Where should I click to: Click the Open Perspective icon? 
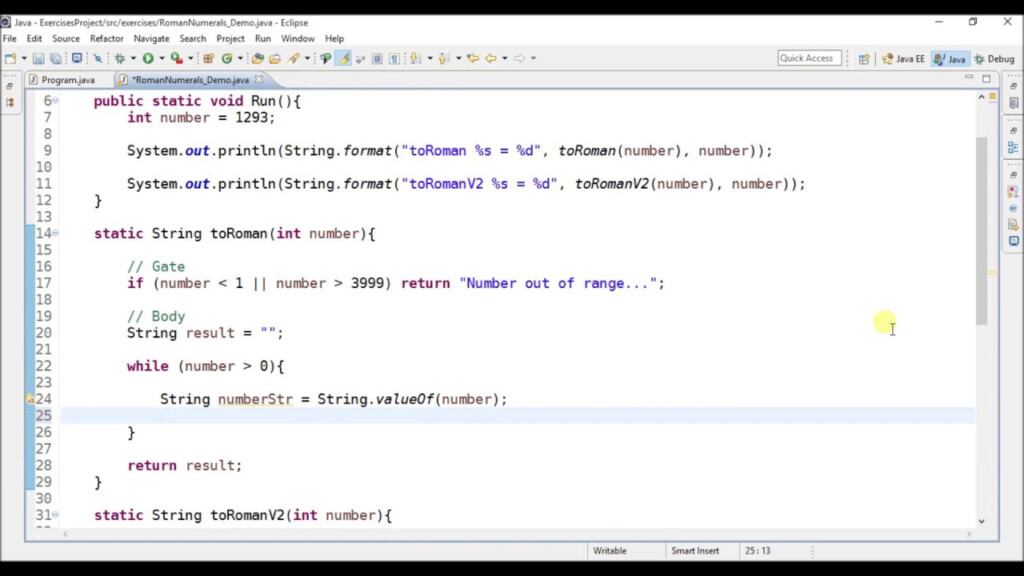coord(864,59)
